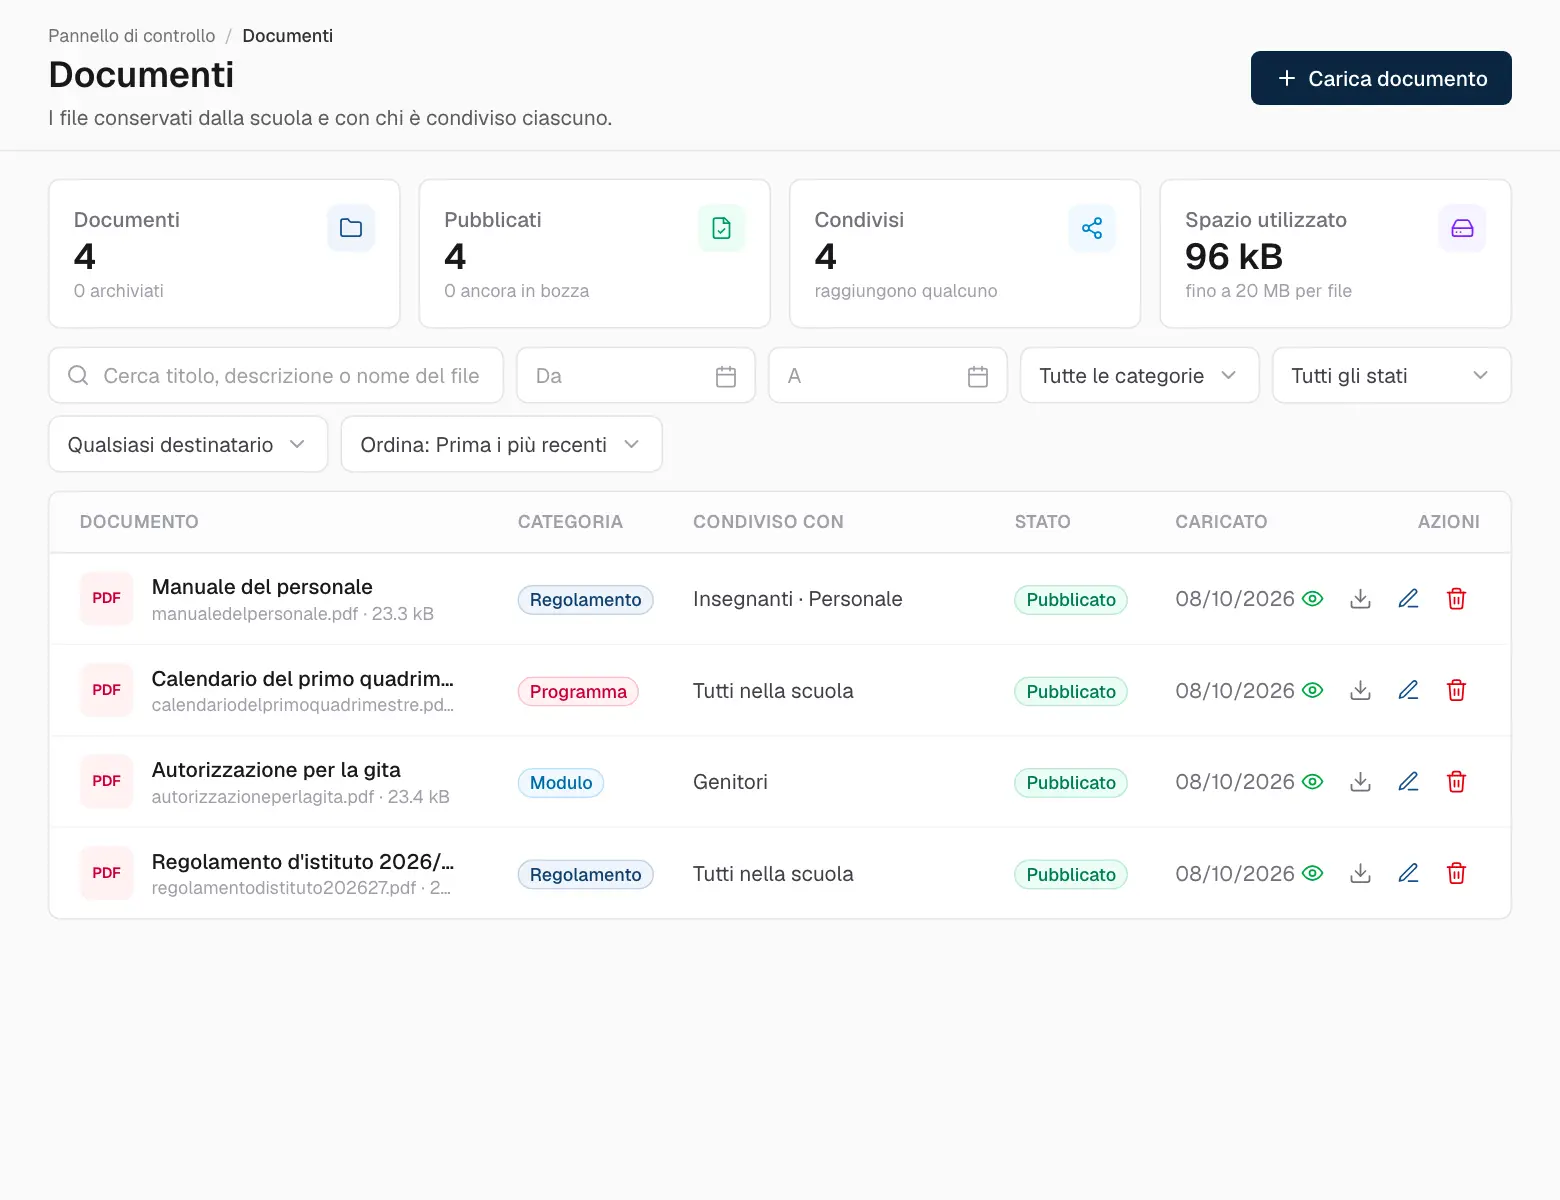Edit the Manuale del personale document
Image resolution: width=1560 pixels, height=1200 pixels.
(x=1408, y=599)
